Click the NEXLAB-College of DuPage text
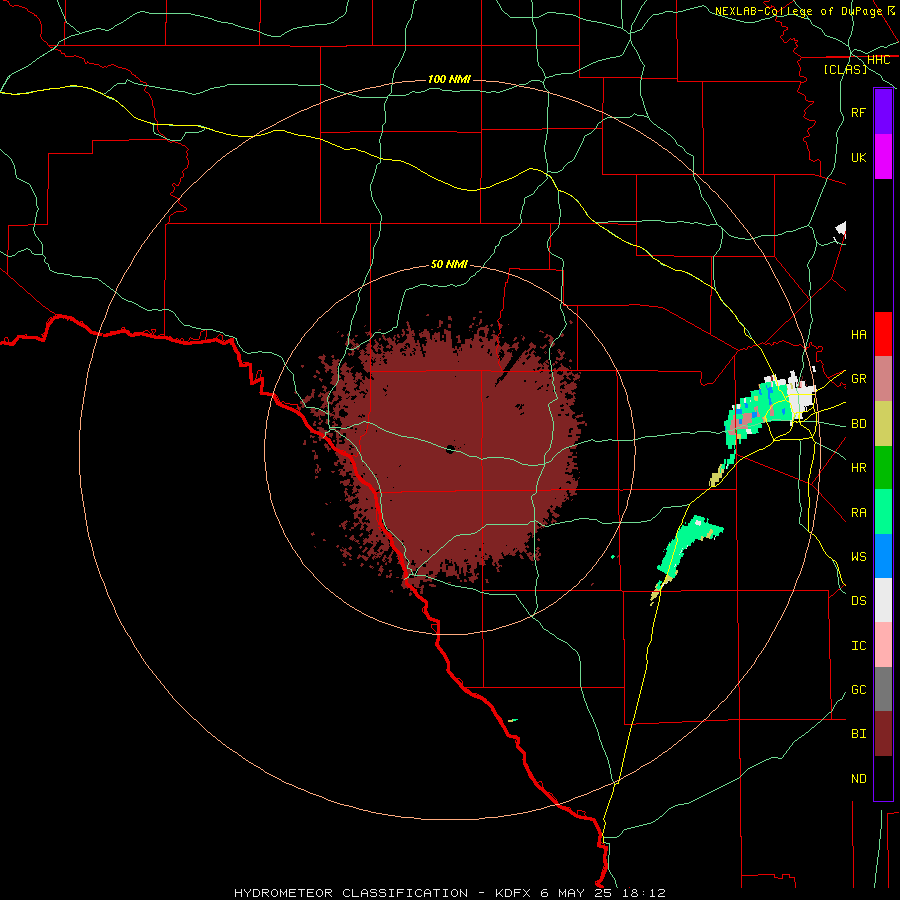 pyautogui.click(x=798, y=11)
